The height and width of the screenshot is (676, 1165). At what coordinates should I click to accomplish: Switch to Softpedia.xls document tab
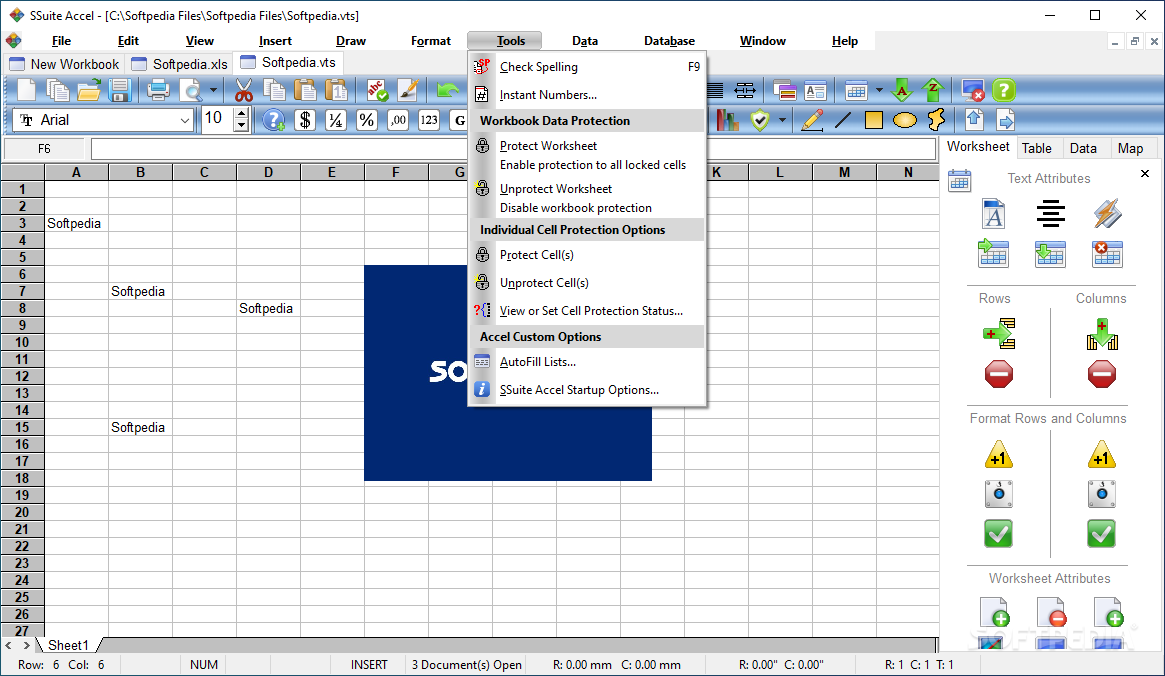(179, 65)
